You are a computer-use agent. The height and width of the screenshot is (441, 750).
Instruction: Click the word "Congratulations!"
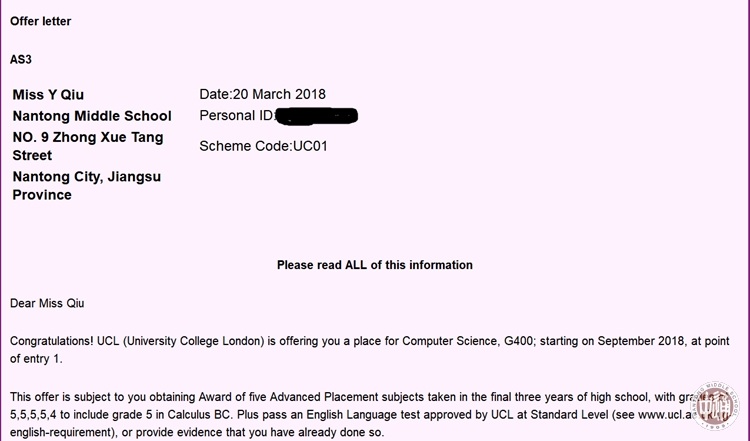[52, 341]
